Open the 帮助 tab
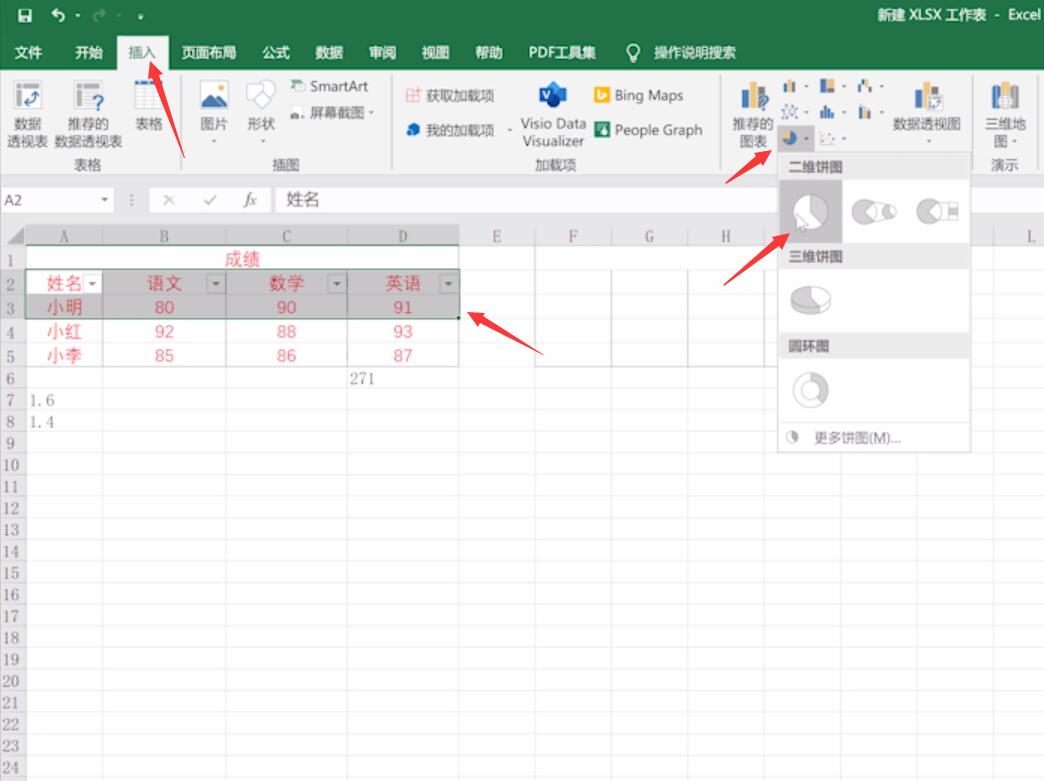This screenshot has height=781, width=1044. [489, 53]
